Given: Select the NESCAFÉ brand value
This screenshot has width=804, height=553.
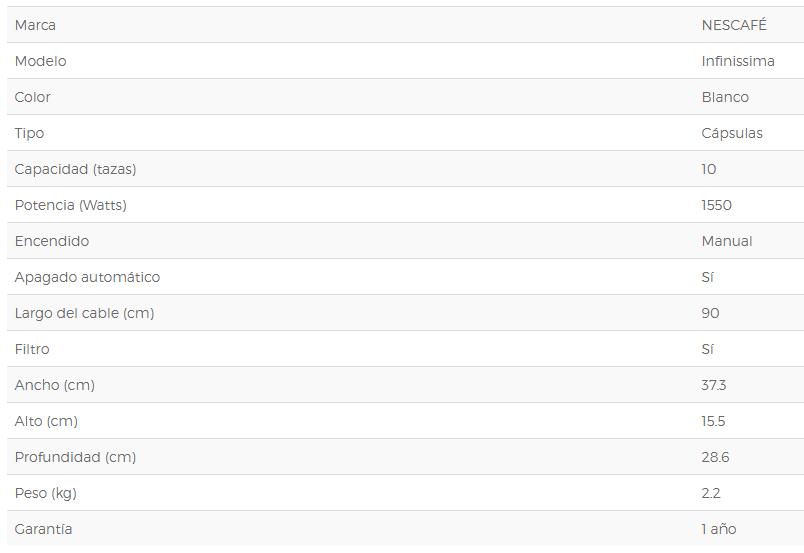Looking at the screenshot, I should (734, 25).
